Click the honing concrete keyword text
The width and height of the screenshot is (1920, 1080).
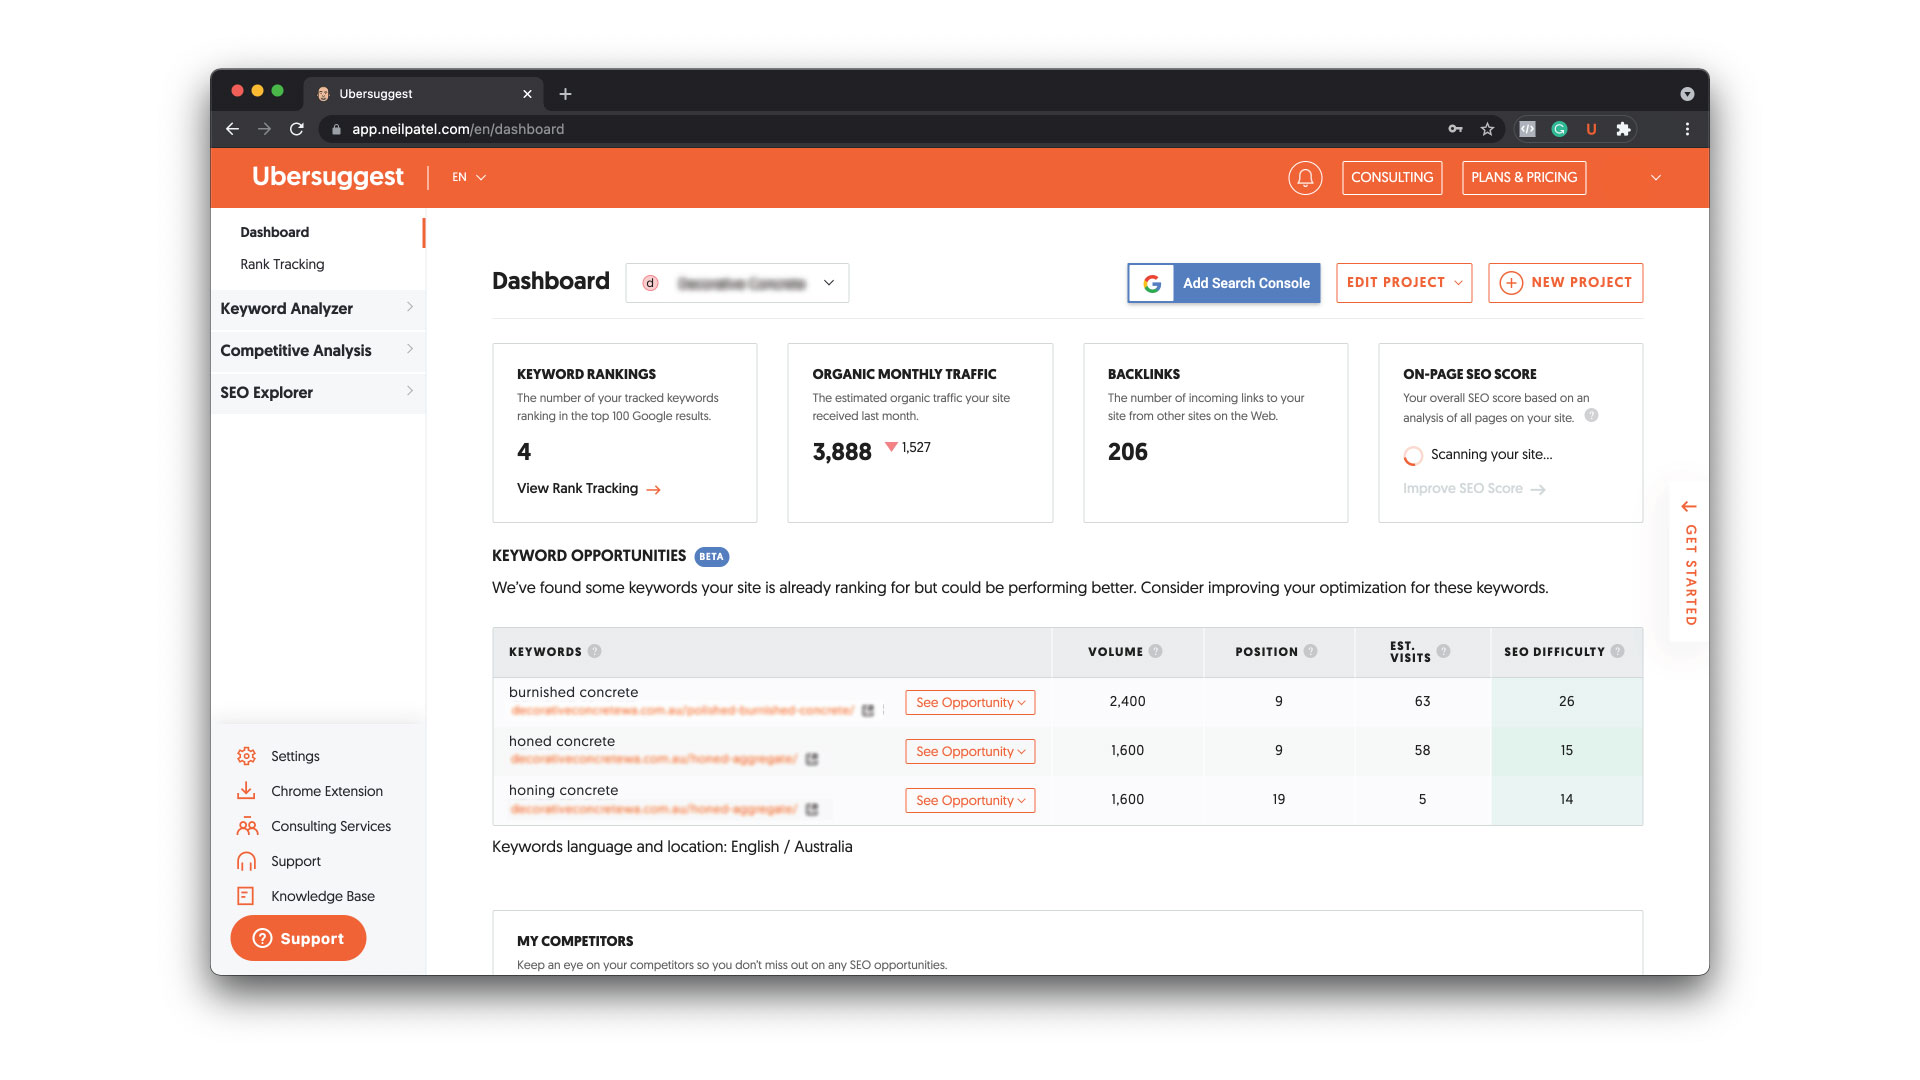(x=563, y=790)
